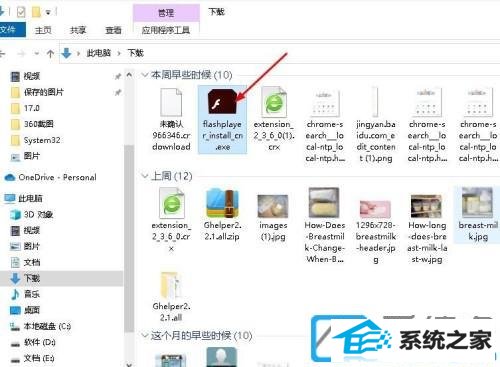500x367 pixels.
Task: Open the 共享 ribbon tab
Action: 78,30
